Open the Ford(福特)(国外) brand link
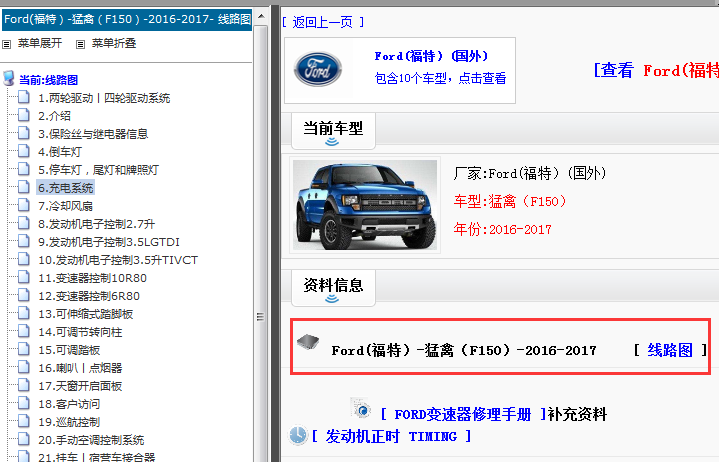Image resolution: width=719 pixels, height=462 pixels. click(431, 56)
